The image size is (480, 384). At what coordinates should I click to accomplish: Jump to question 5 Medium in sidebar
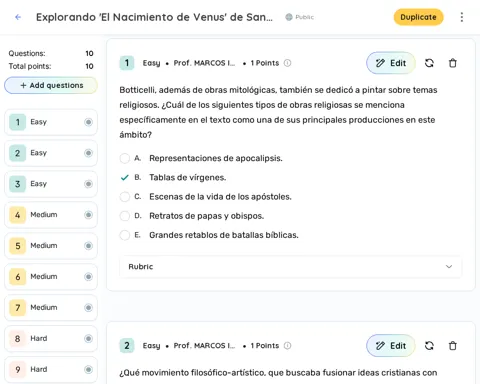(x=51, y=246)
